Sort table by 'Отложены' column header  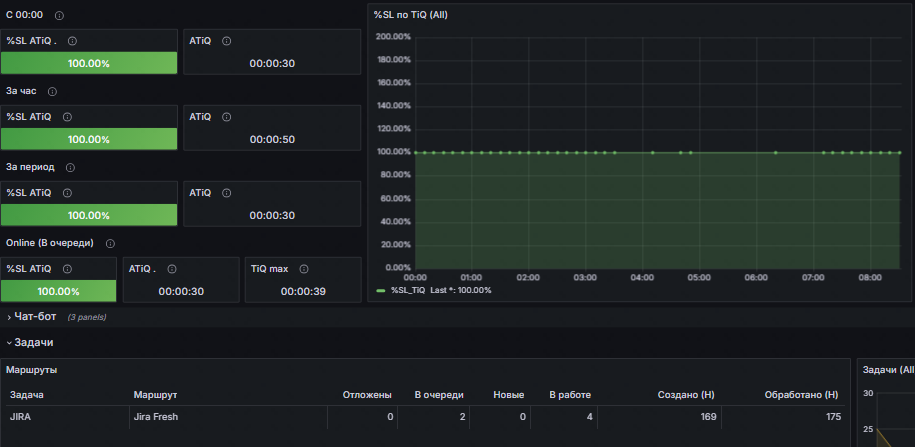pos(366,395)
